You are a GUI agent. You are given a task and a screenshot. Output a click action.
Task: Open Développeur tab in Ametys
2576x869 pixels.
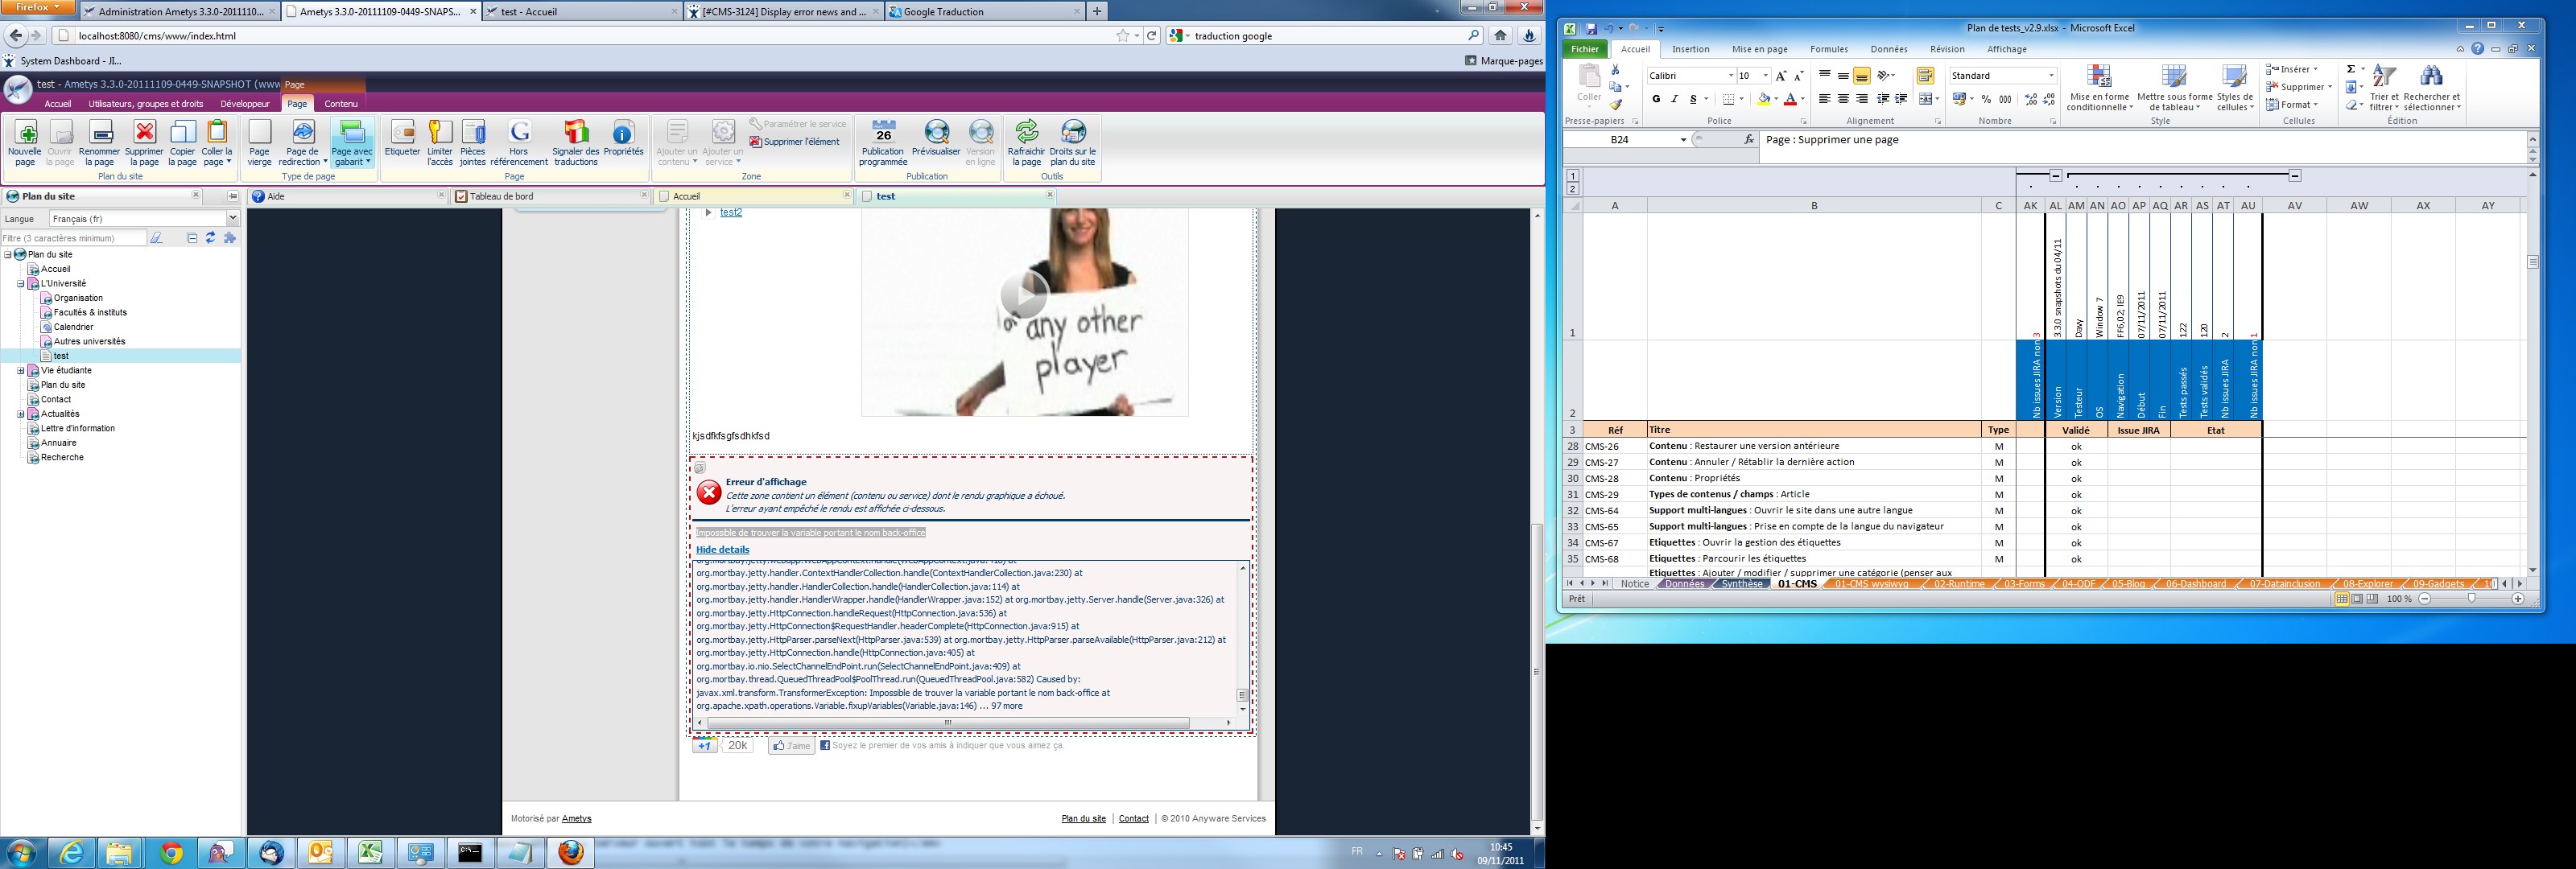pos(245,104)
